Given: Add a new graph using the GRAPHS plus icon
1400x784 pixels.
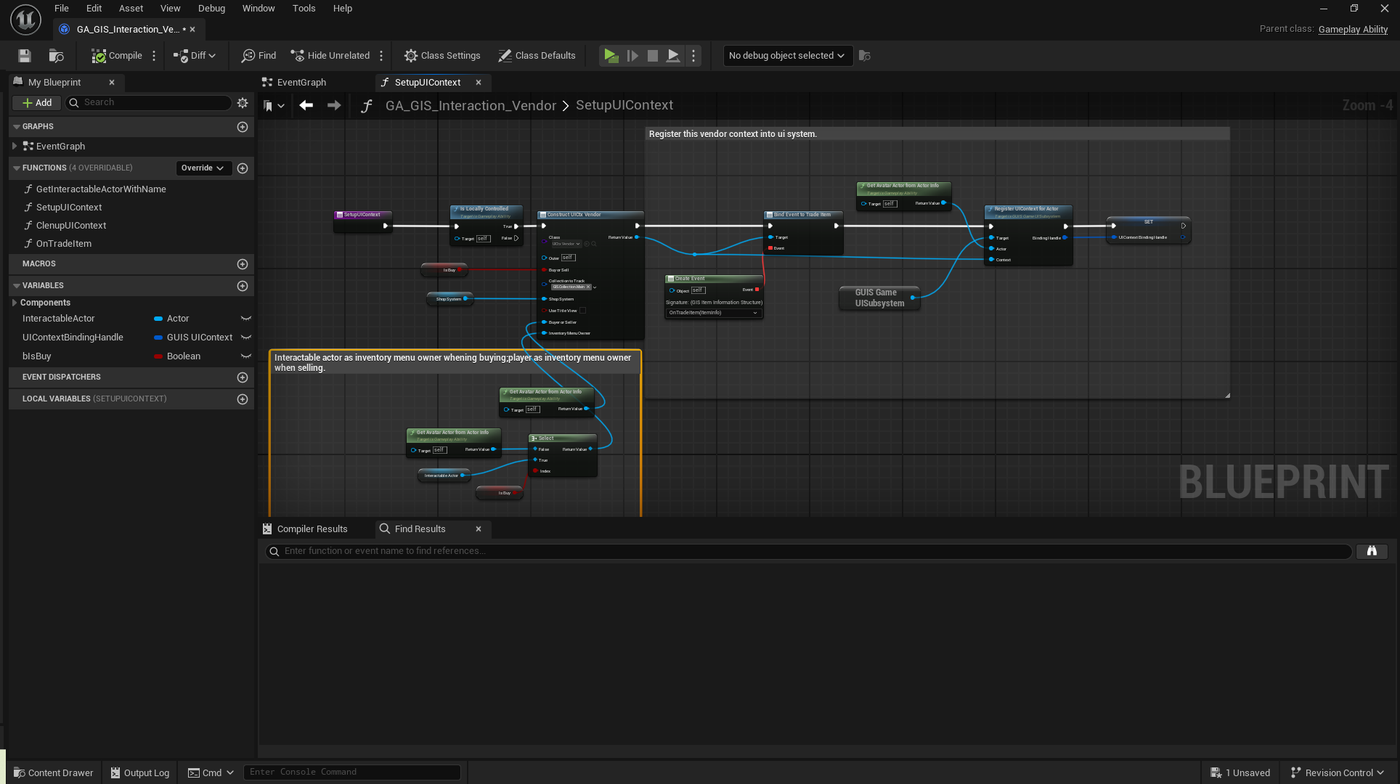Looking at the screenshot, I should 242,127.
